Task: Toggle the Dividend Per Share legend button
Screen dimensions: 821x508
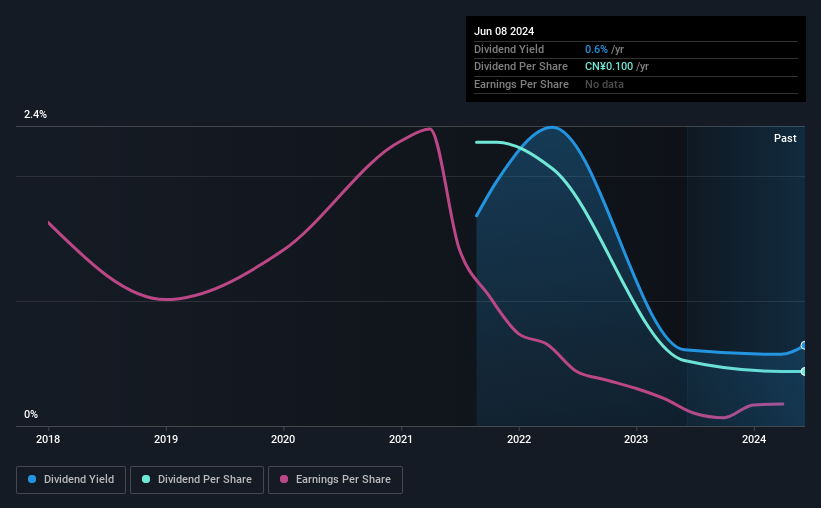Action: 197,480
